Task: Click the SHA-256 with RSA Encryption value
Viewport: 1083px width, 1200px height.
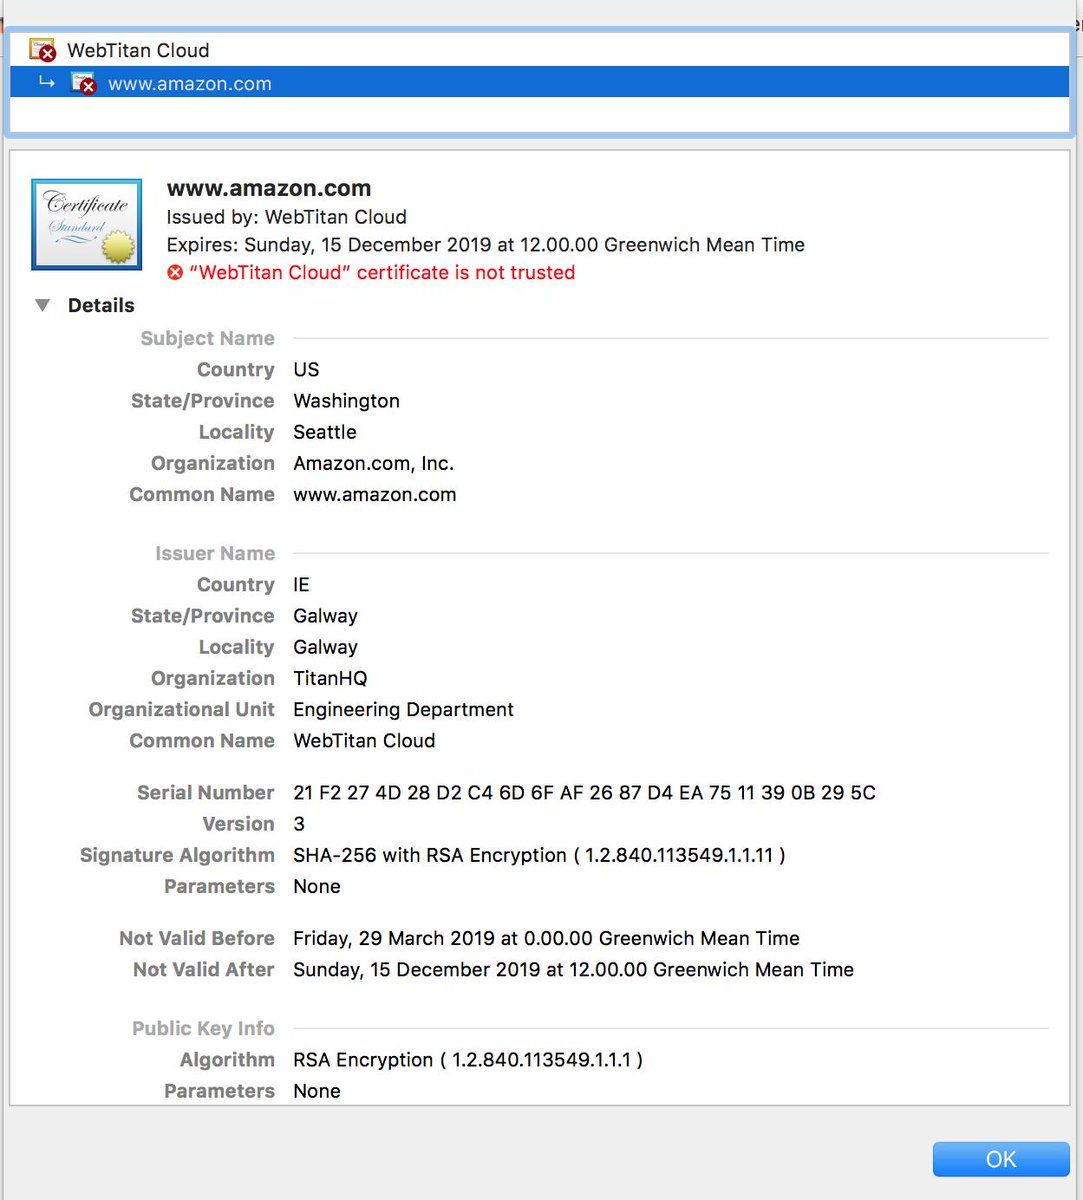Action: (x=539, y=855)
